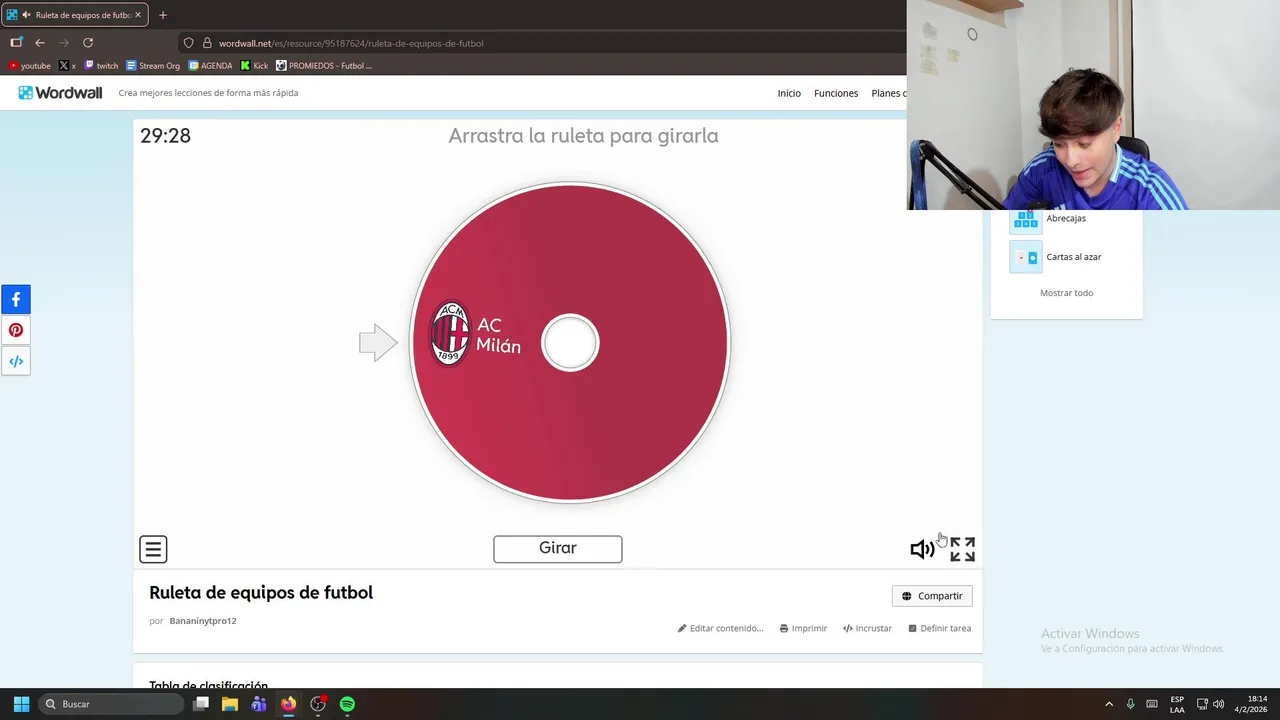
Task: Reload the page with refresh icon
Action: click(x=88, y=43)
